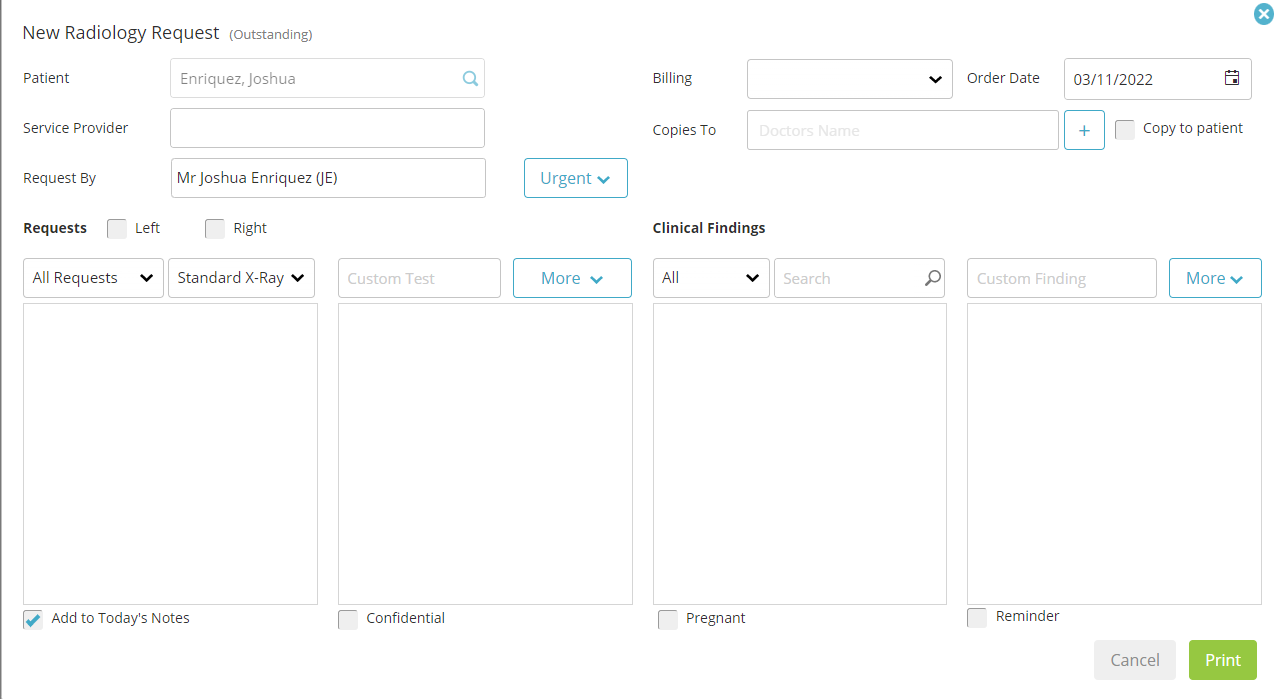Close the New Radiology Request dialog

pos(1264,14)
